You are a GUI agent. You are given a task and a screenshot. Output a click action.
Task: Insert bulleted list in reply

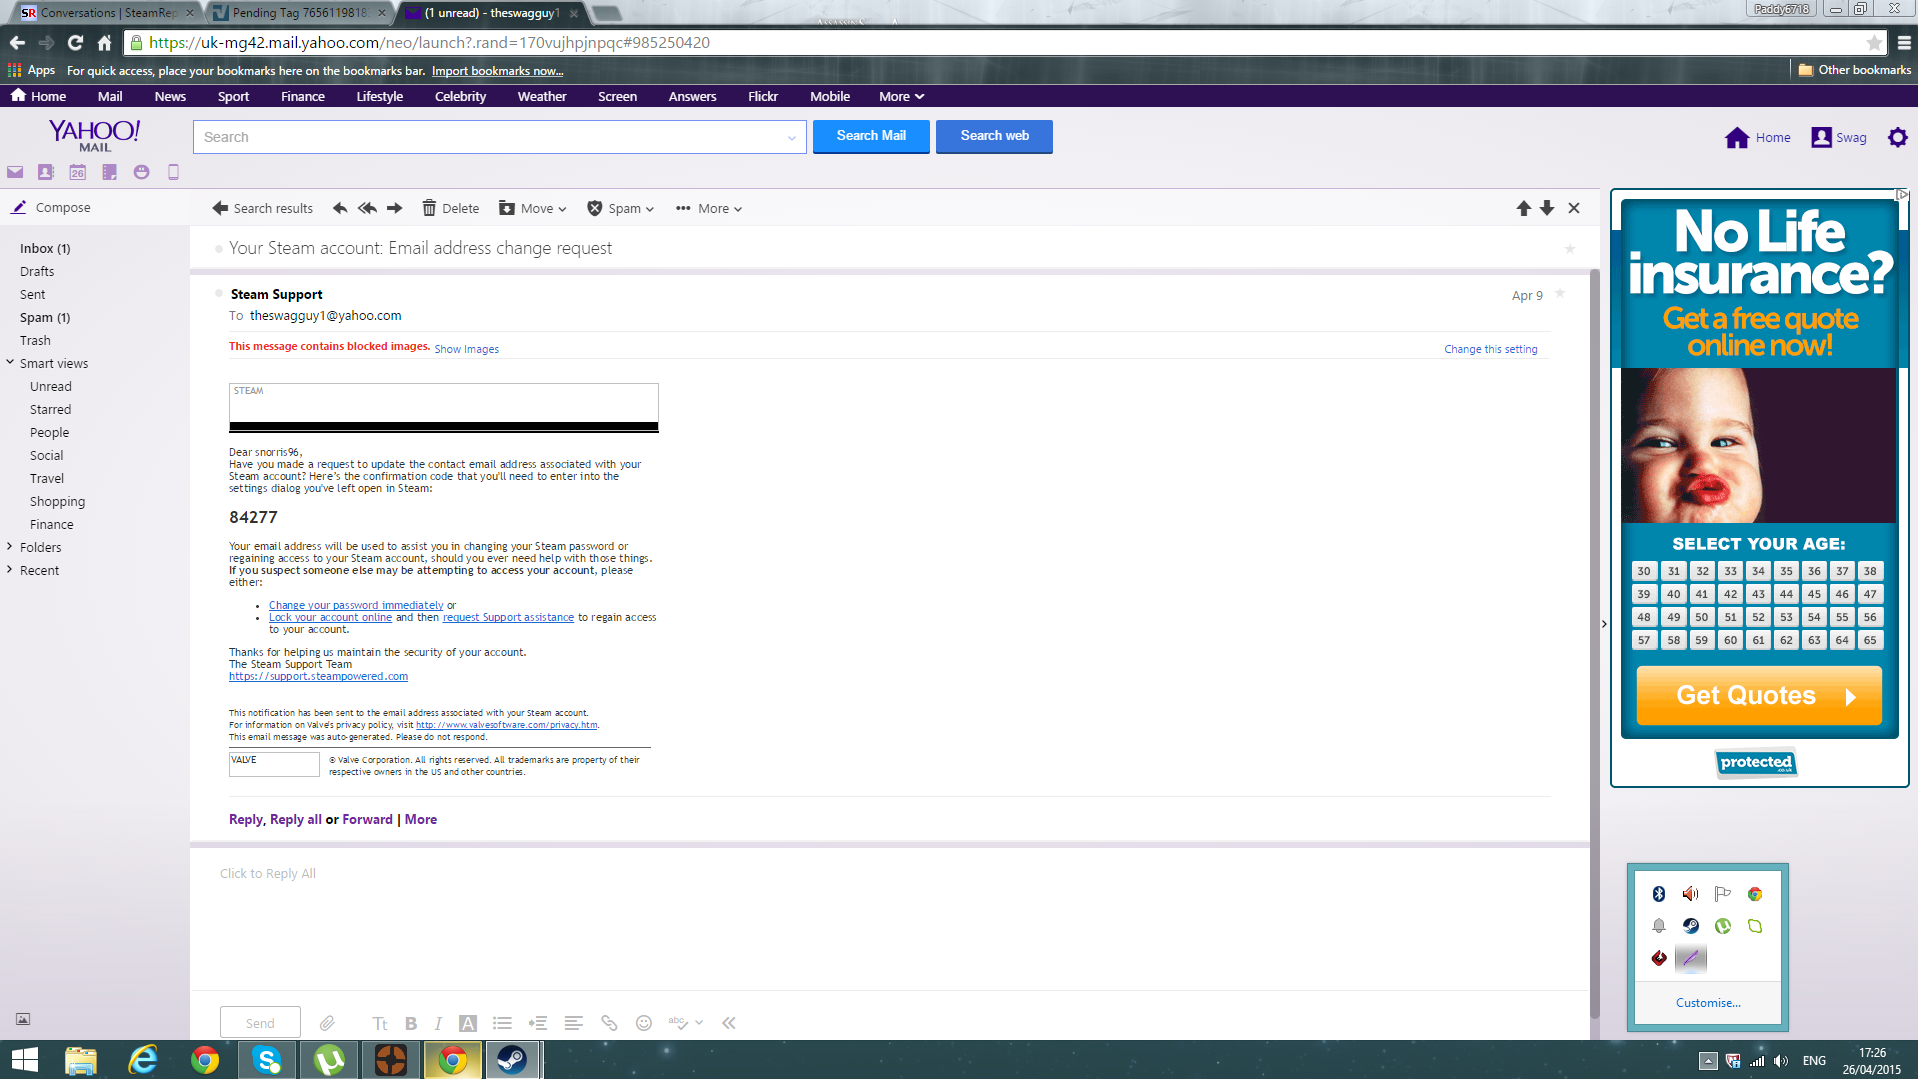(x=502, y=1023)
